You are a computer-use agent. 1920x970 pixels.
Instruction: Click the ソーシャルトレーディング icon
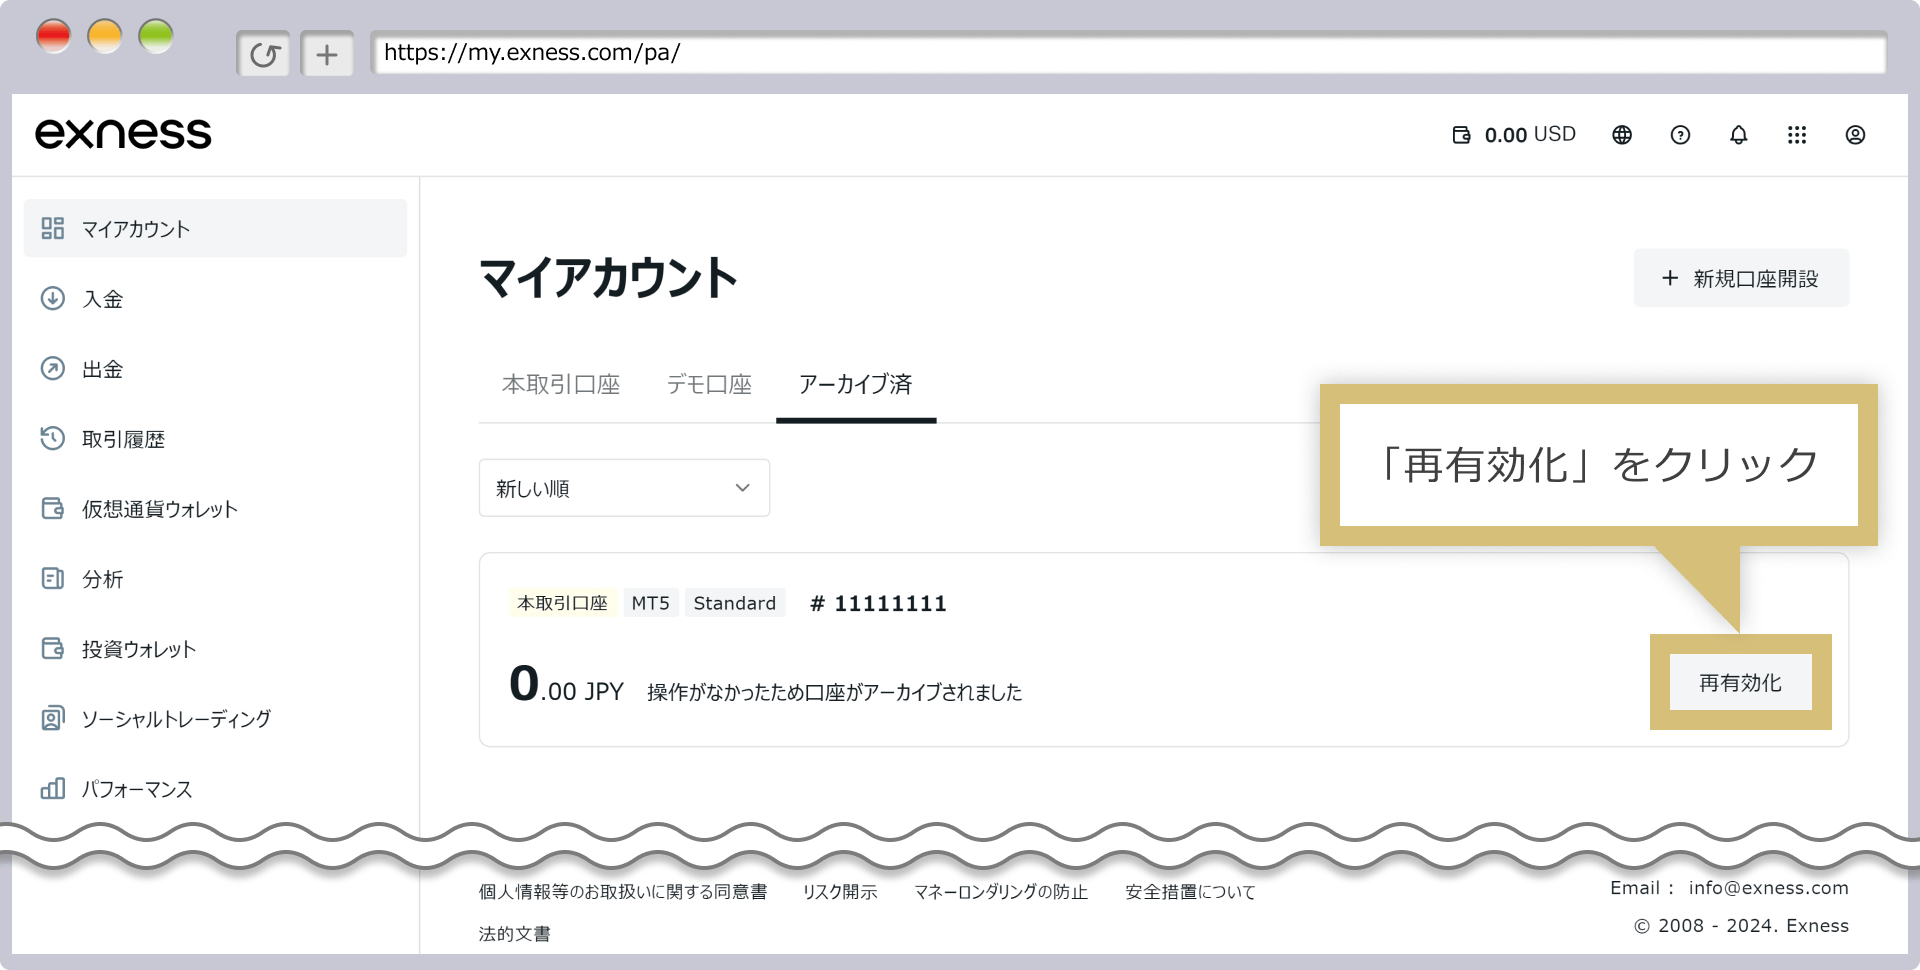point(52,718)
